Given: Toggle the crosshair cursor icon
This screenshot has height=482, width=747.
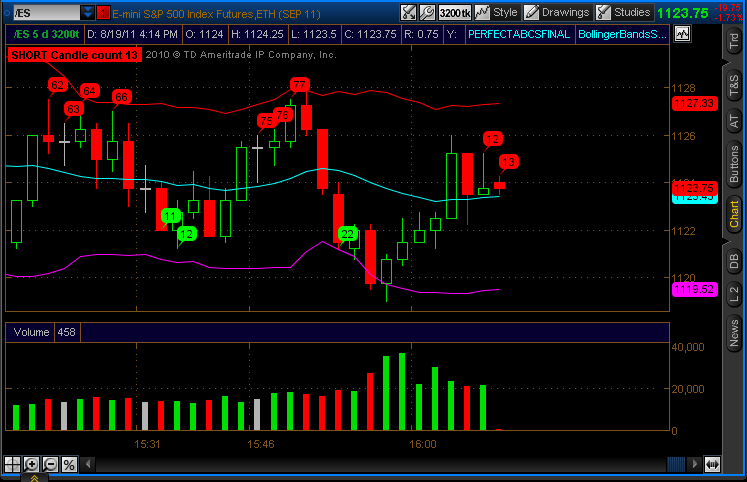Looking at the screenshot, I should [12, 464].
